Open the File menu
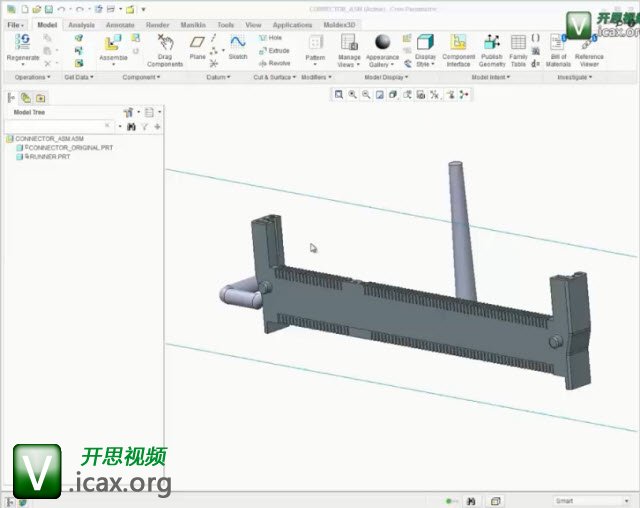 point(16,25)
